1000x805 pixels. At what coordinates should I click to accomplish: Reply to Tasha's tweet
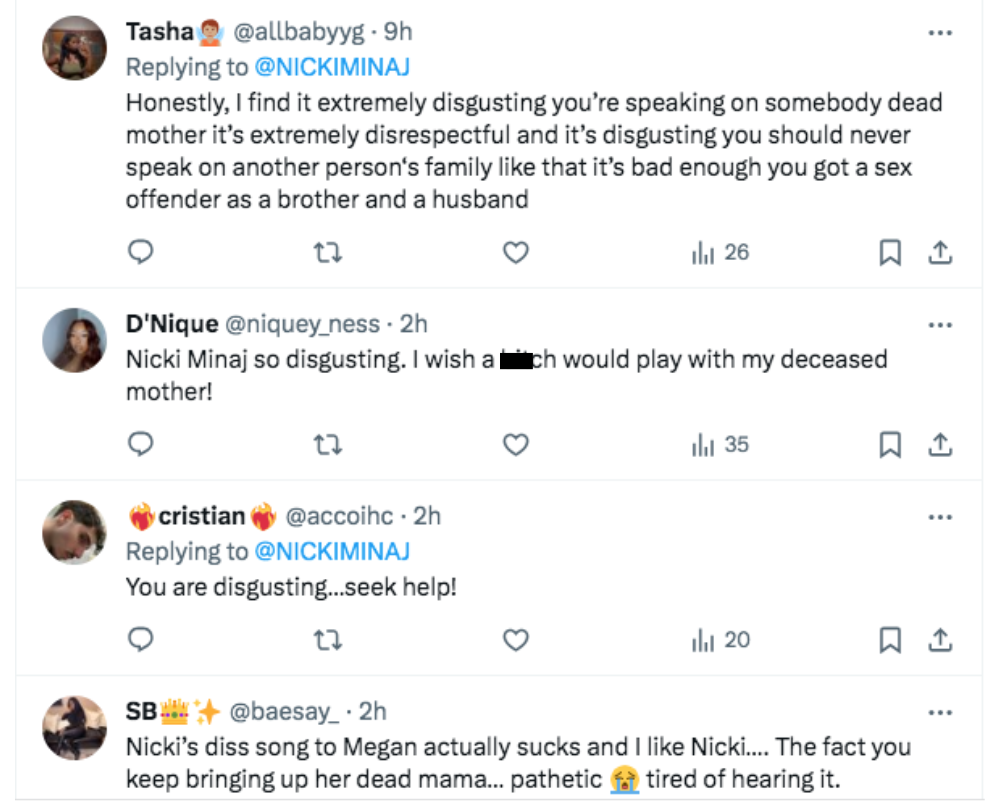tap(141, 253)
